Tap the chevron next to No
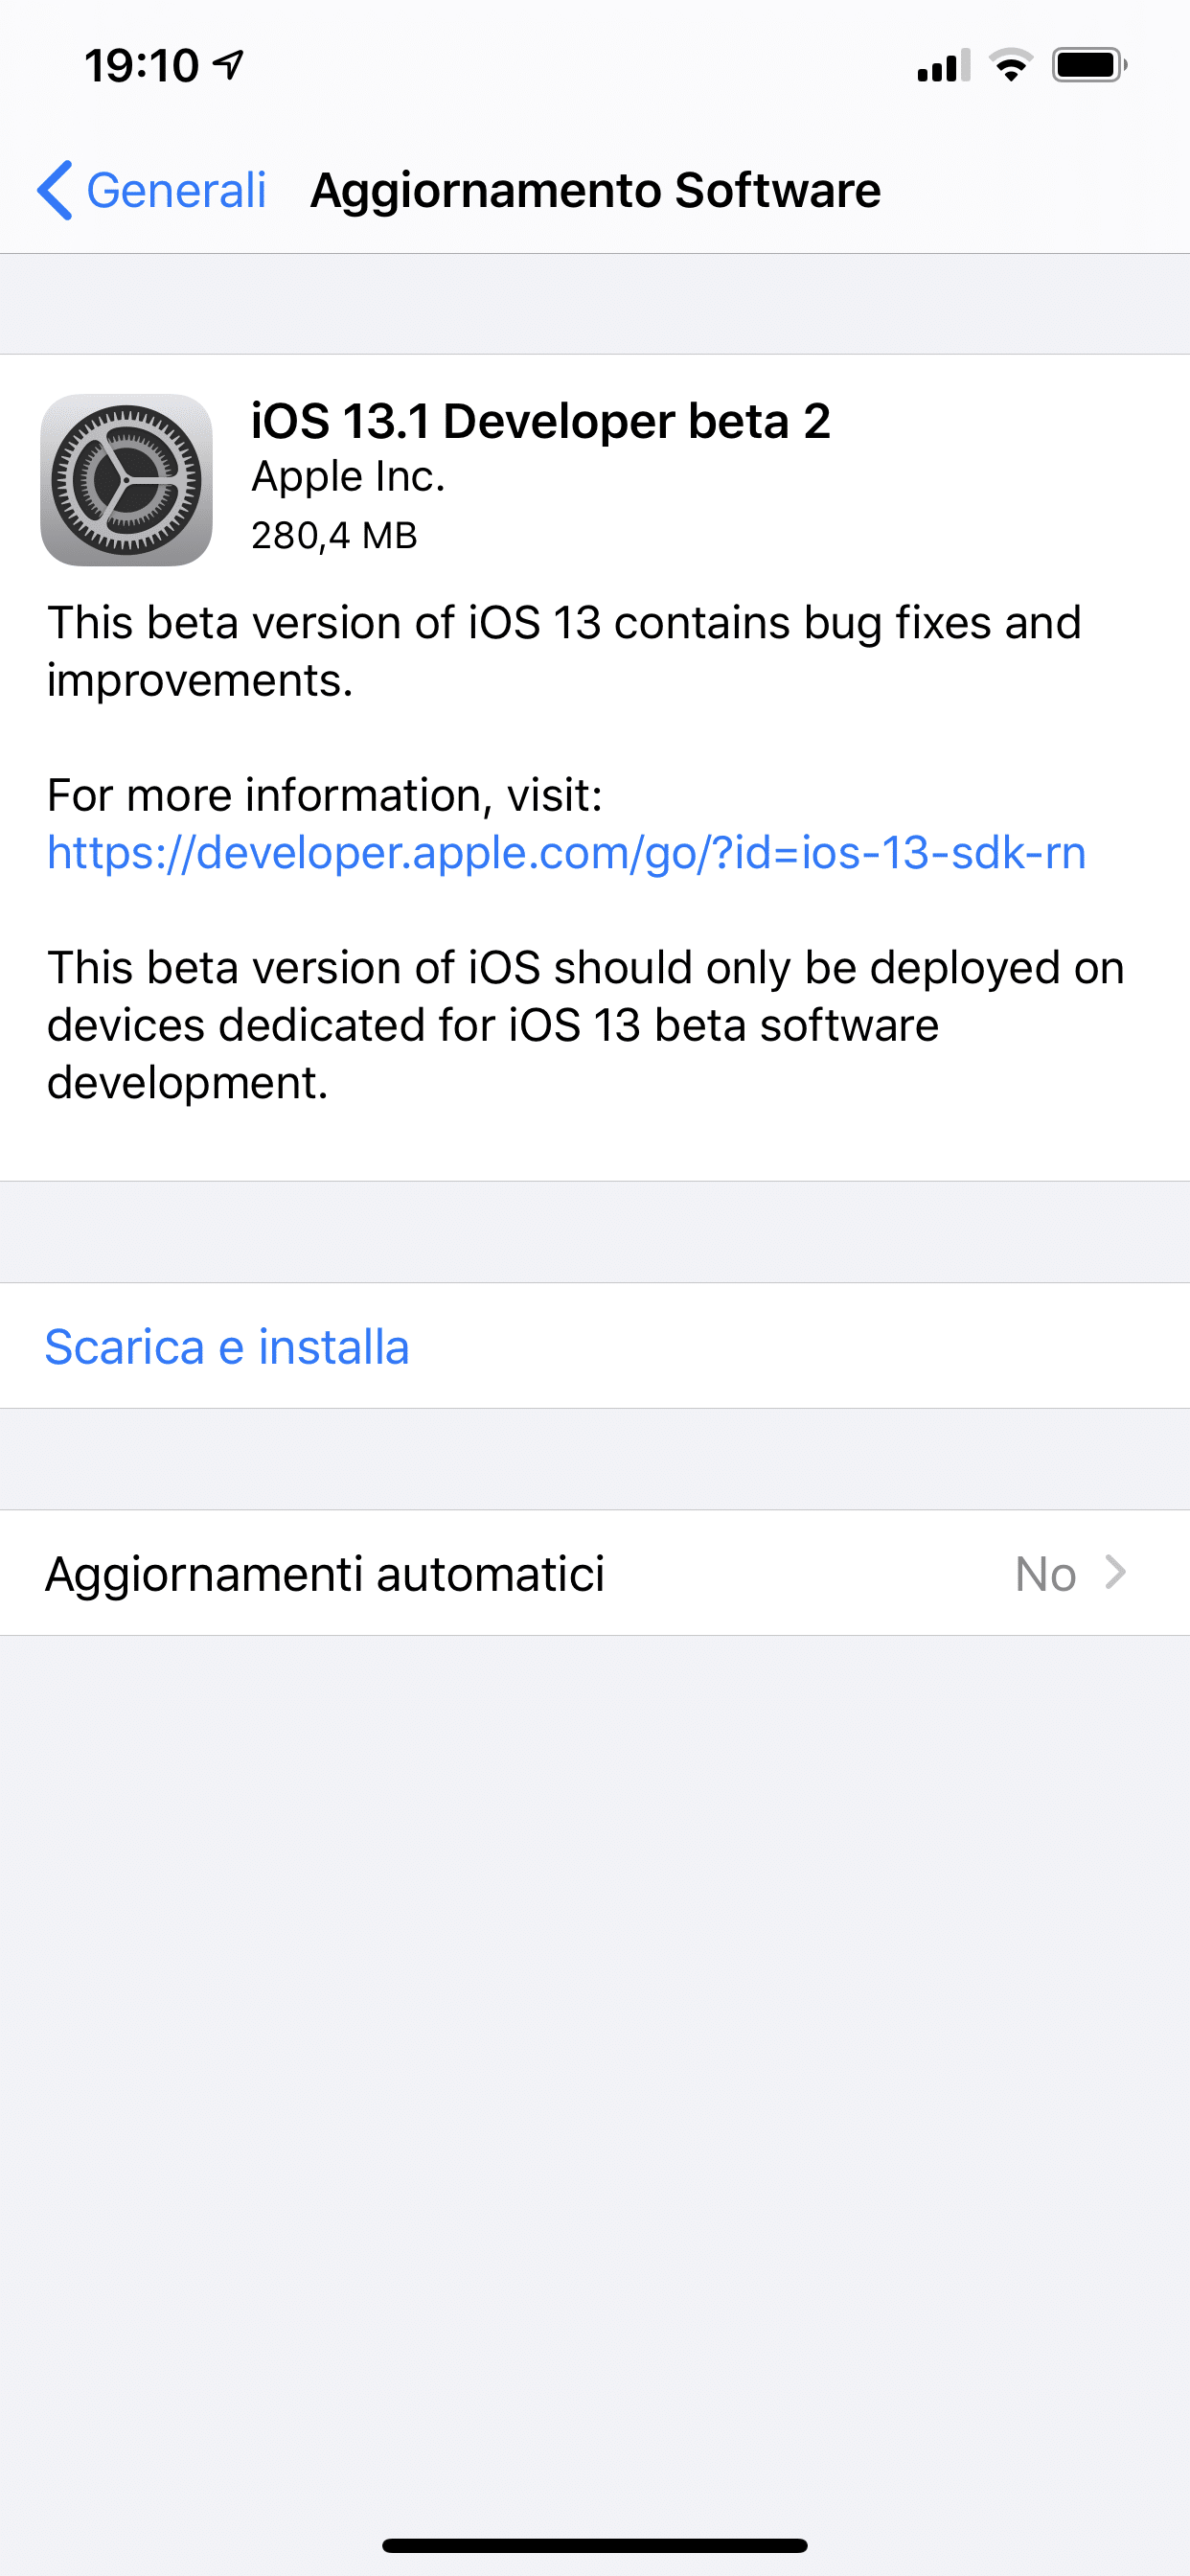The image size is (1190, 2576). [x=1116, y=1573]
